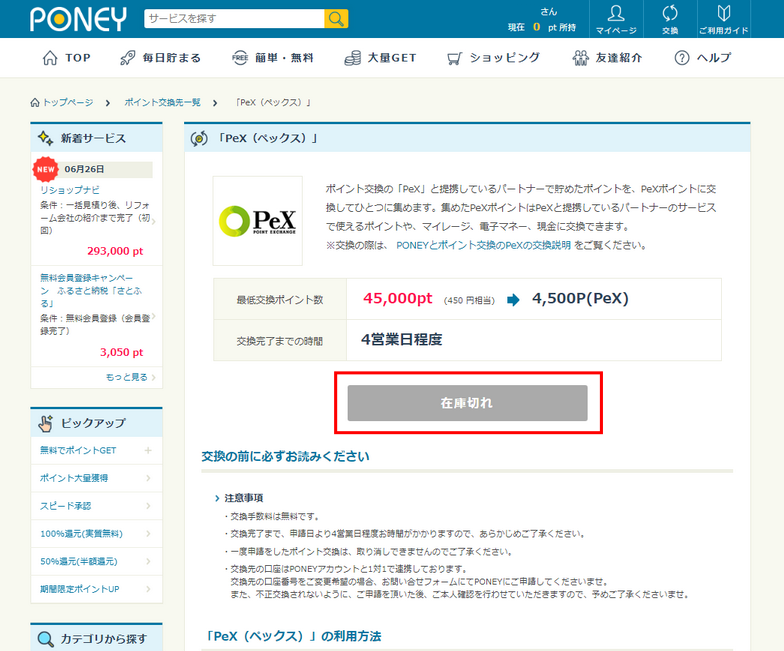Click the 現在 0 pt 所持 balance
The height and width of the screenshot is (651, 784).
[542, 27]
